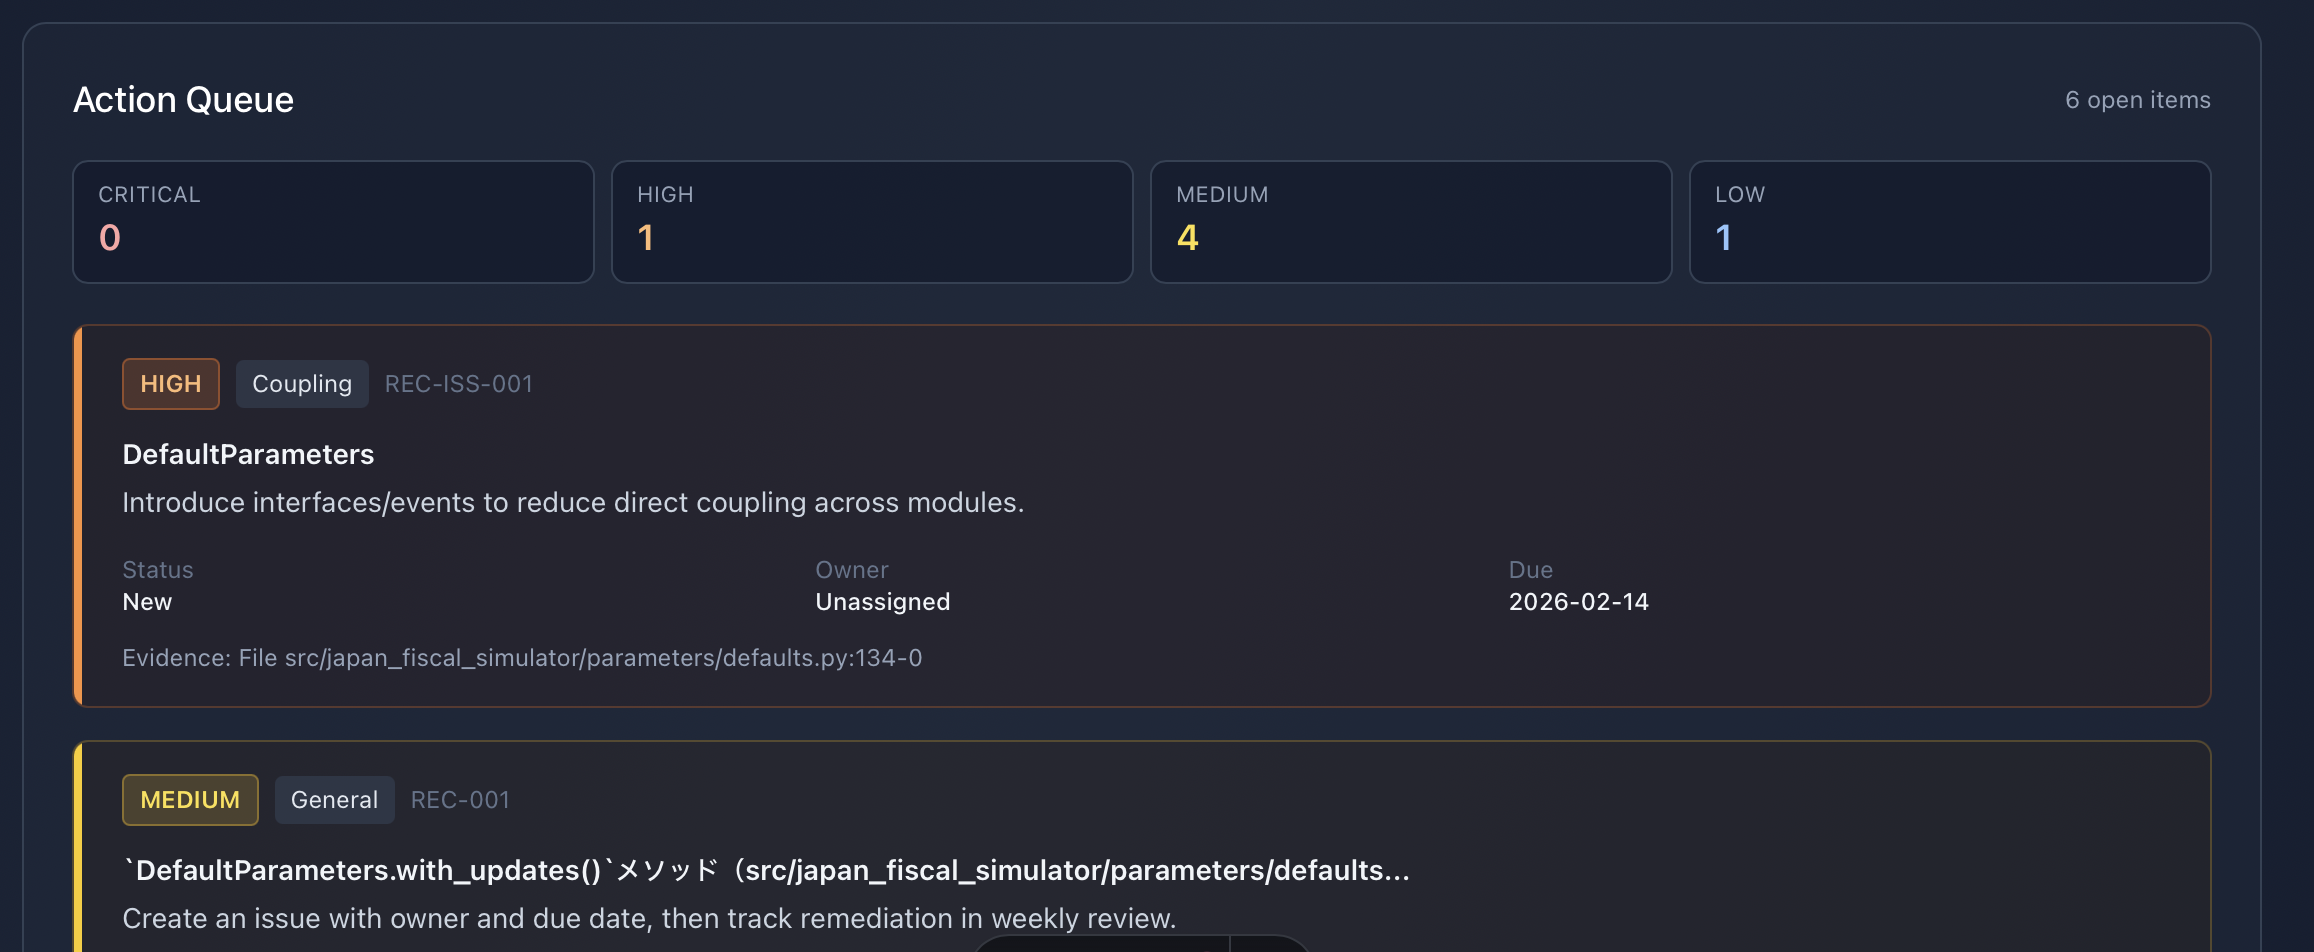The width and height of the screenshot is (2314, 952).
Task: Click the REC-ISS-001 identifier link
Action: click(x=458, y=383)
